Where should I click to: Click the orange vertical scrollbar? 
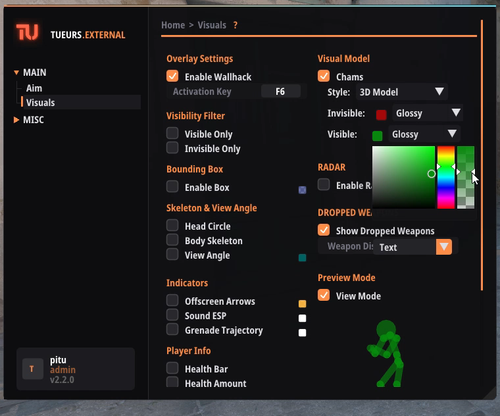click(x=482, y=155)
